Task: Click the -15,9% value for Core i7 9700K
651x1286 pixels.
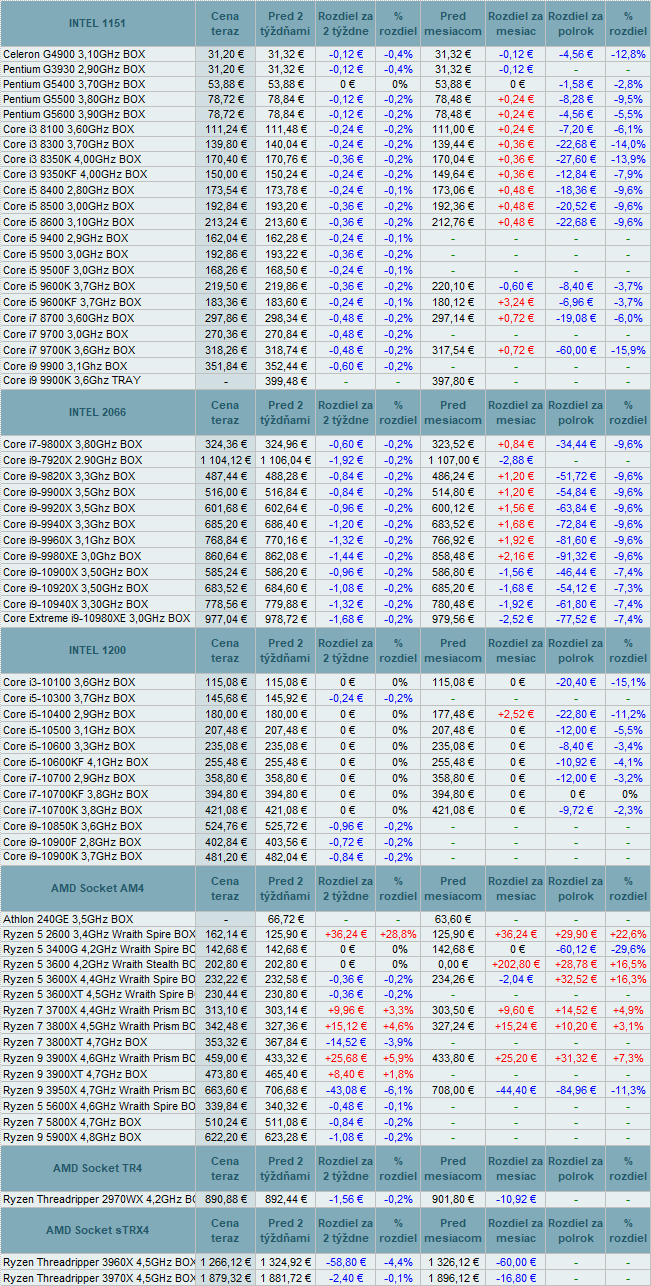Action: pos(628,350)
